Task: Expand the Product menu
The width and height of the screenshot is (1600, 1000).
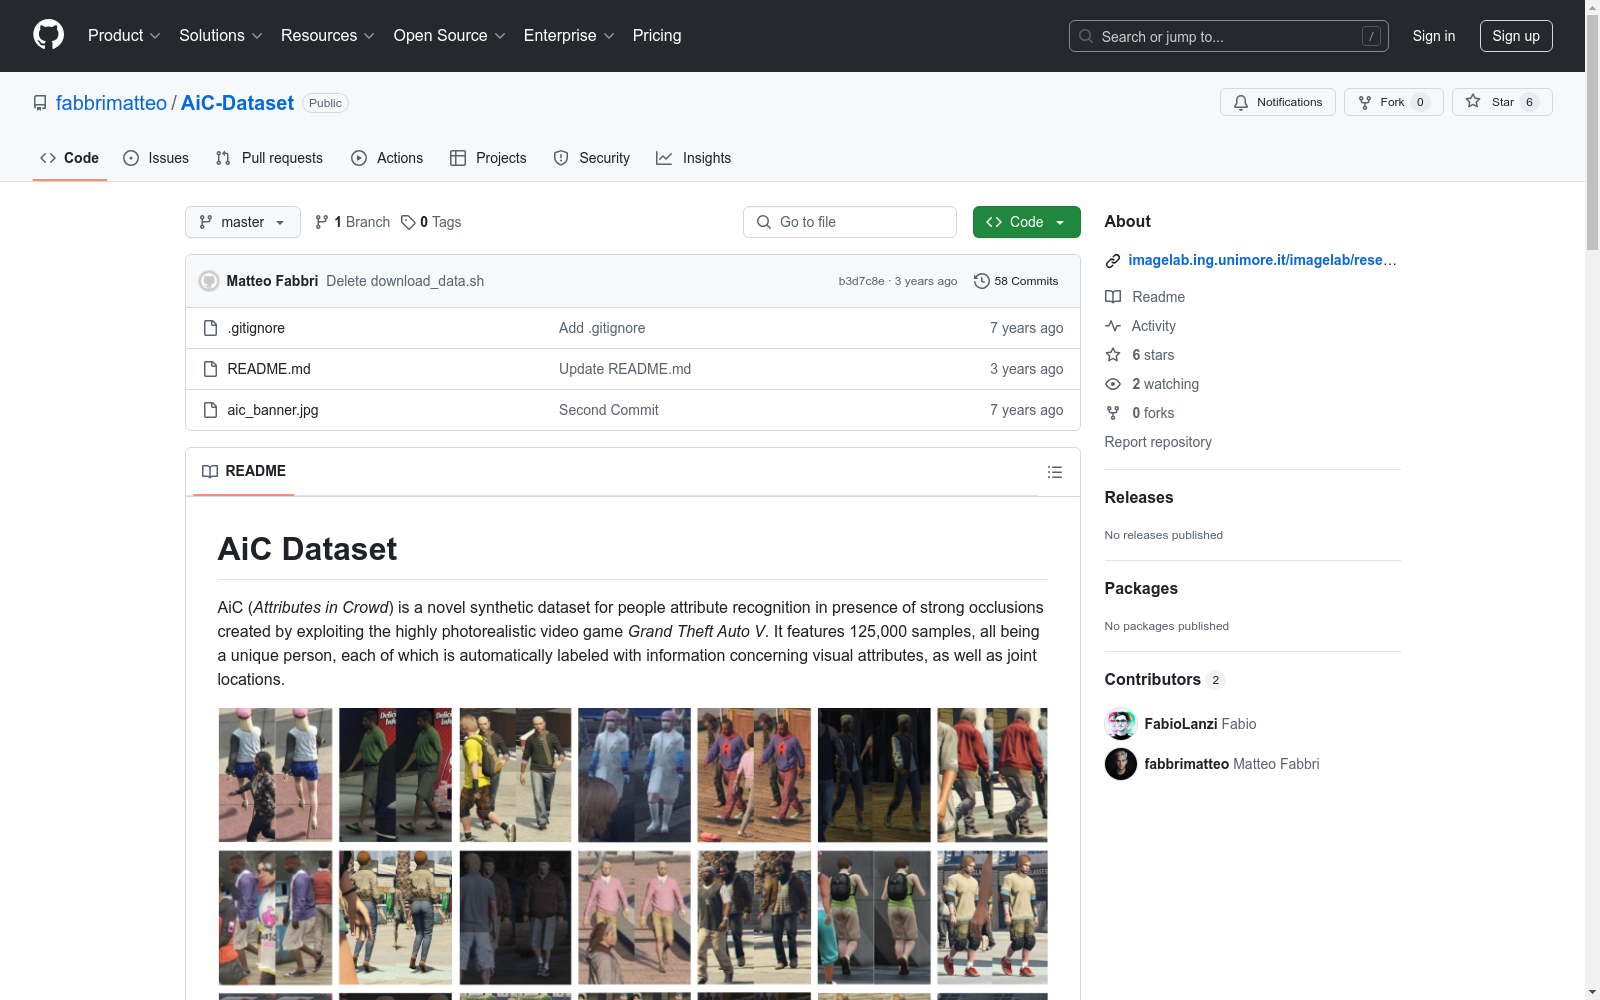Action: point(124,36)
